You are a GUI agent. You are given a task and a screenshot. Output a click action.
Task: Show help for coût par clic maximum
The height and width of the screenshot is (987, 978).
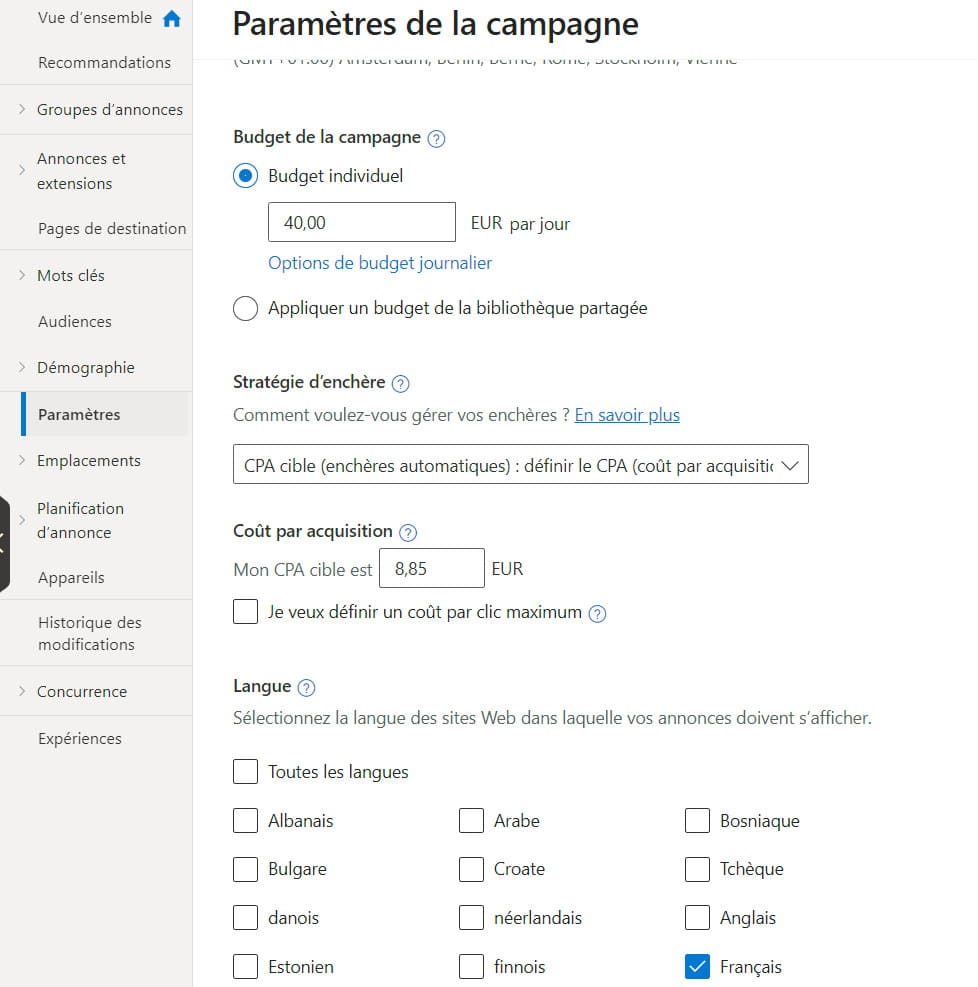(x=597, y=613)
